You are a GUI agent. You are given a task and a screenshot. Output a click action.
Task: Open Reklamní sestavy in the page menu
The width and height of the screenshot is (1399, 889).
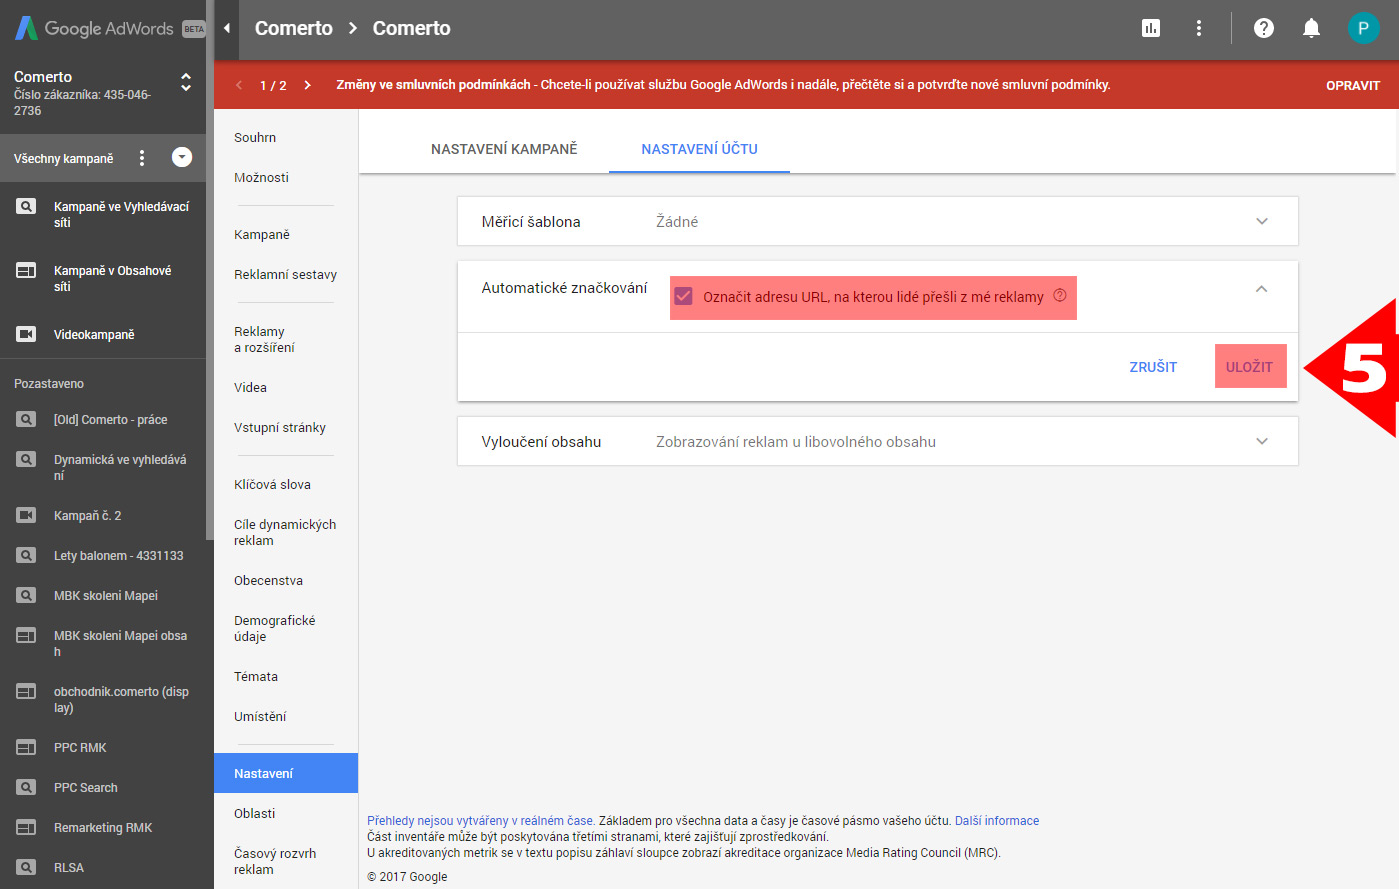pyautogui.click(x=285, y=274)
